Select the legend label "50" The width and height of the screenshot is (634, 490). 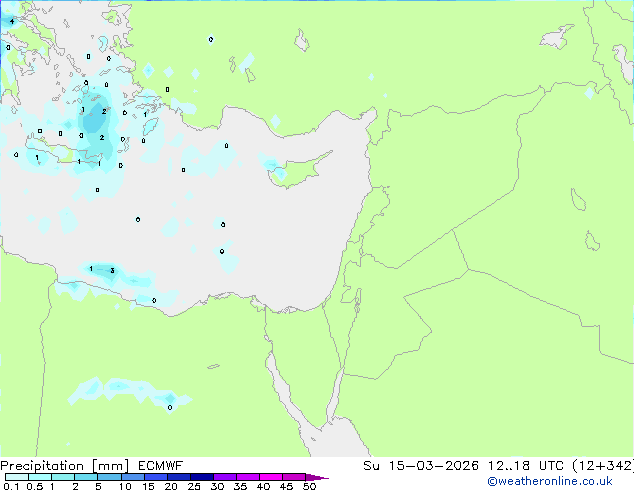point(310,486)
